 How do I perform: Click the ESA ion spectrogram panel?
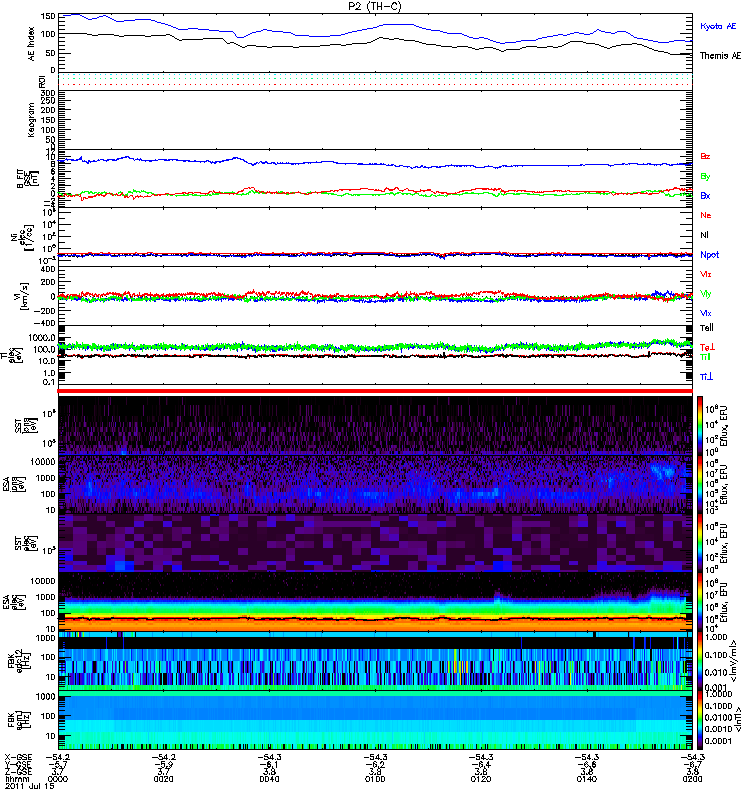point(375,484)
